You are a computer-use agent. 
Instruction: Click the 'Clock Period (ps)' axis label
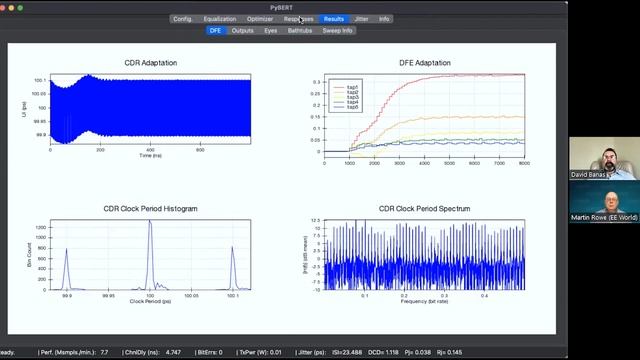coord(150,301)
